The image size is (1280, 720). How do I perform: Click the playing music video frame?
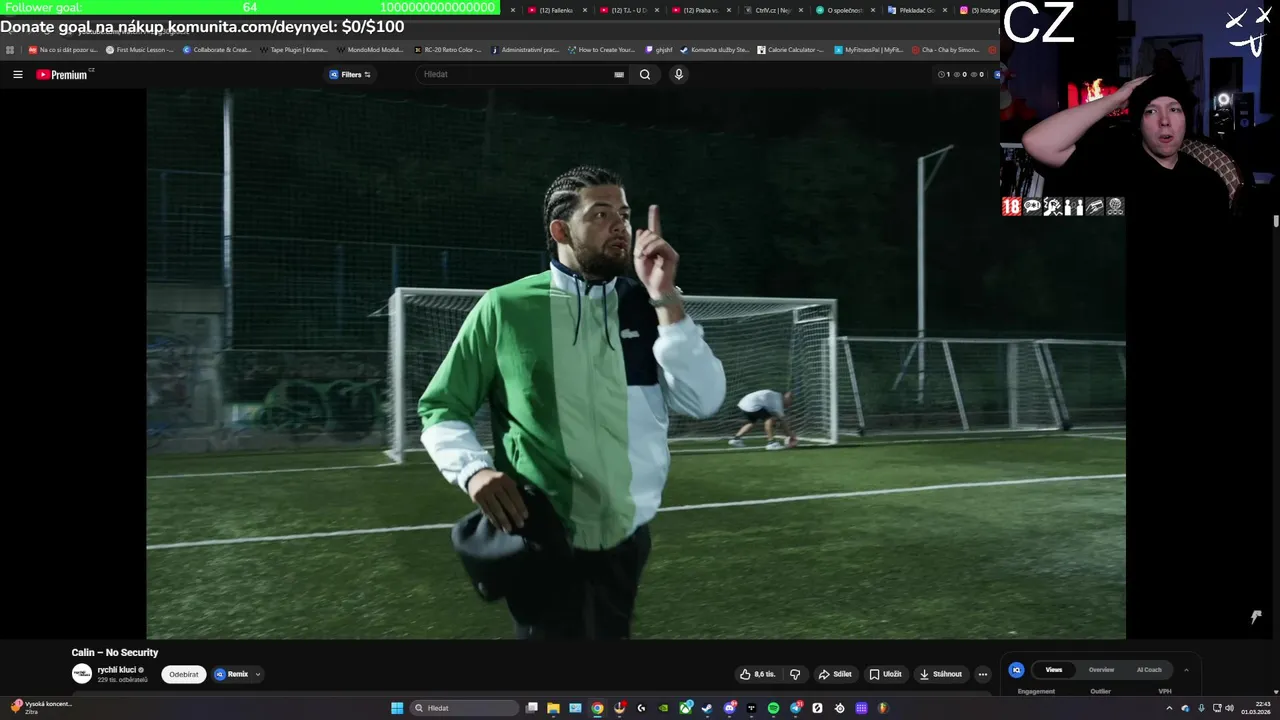[x=636, y=363]
